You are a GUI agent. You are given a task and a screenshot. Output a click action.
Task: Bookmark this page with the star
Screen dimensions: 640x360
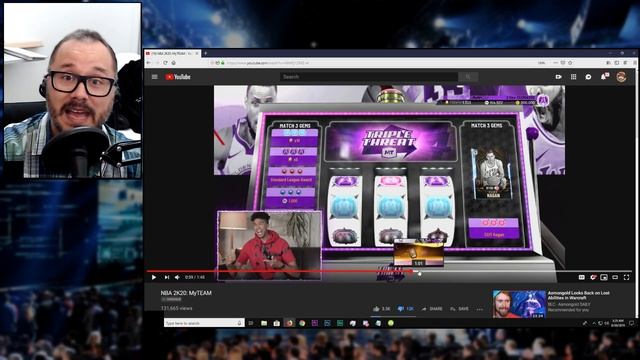[x=570, y=63]
